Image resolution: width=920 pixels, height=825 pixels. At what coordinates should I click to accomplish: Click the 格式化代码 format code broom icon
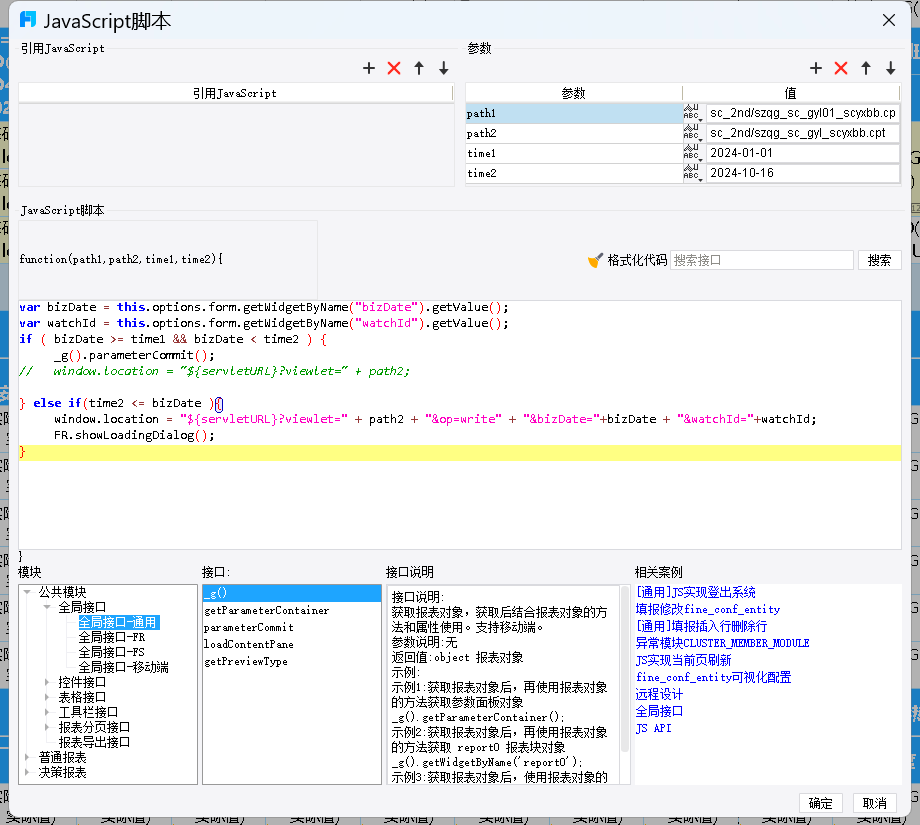pyautogui.click(x=595, y=260)
